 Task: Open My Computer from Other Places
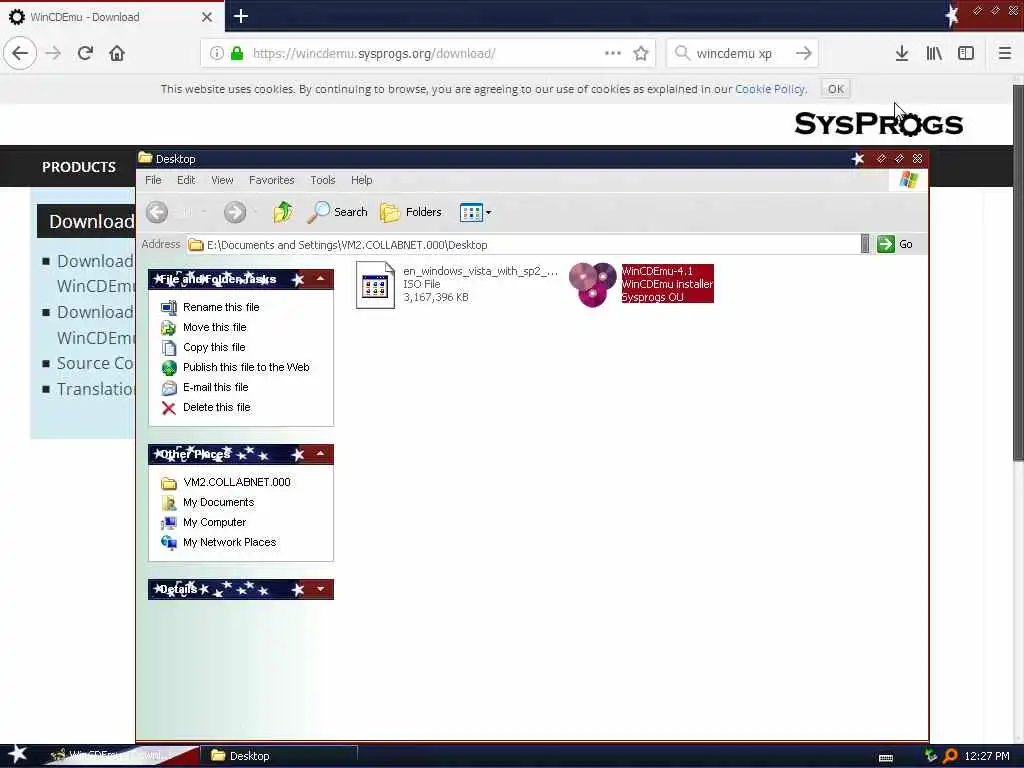click(x=214, y=522)
